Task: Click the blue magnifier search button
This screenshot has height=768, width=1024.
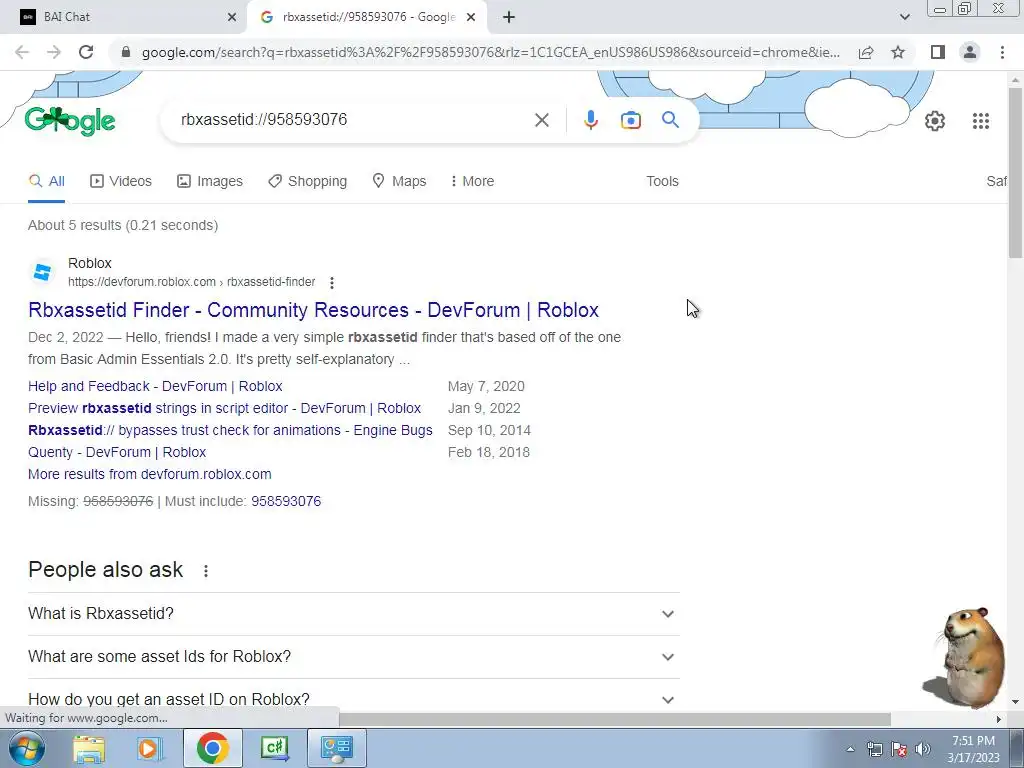Action: (670, 120)
